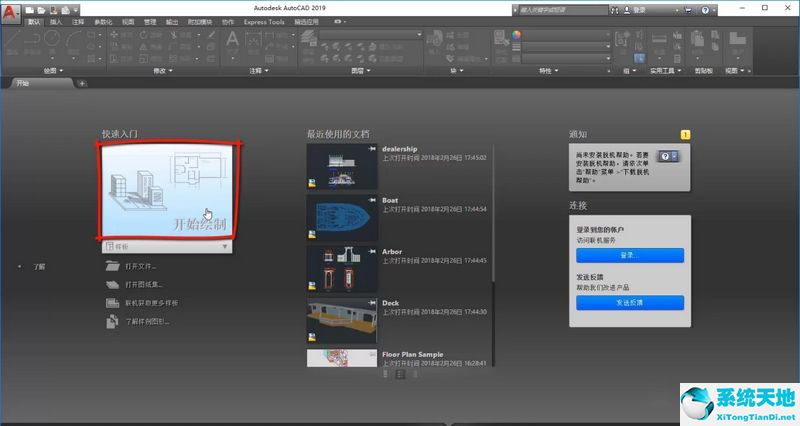Click the Match Properties icon

coord(502,39)
